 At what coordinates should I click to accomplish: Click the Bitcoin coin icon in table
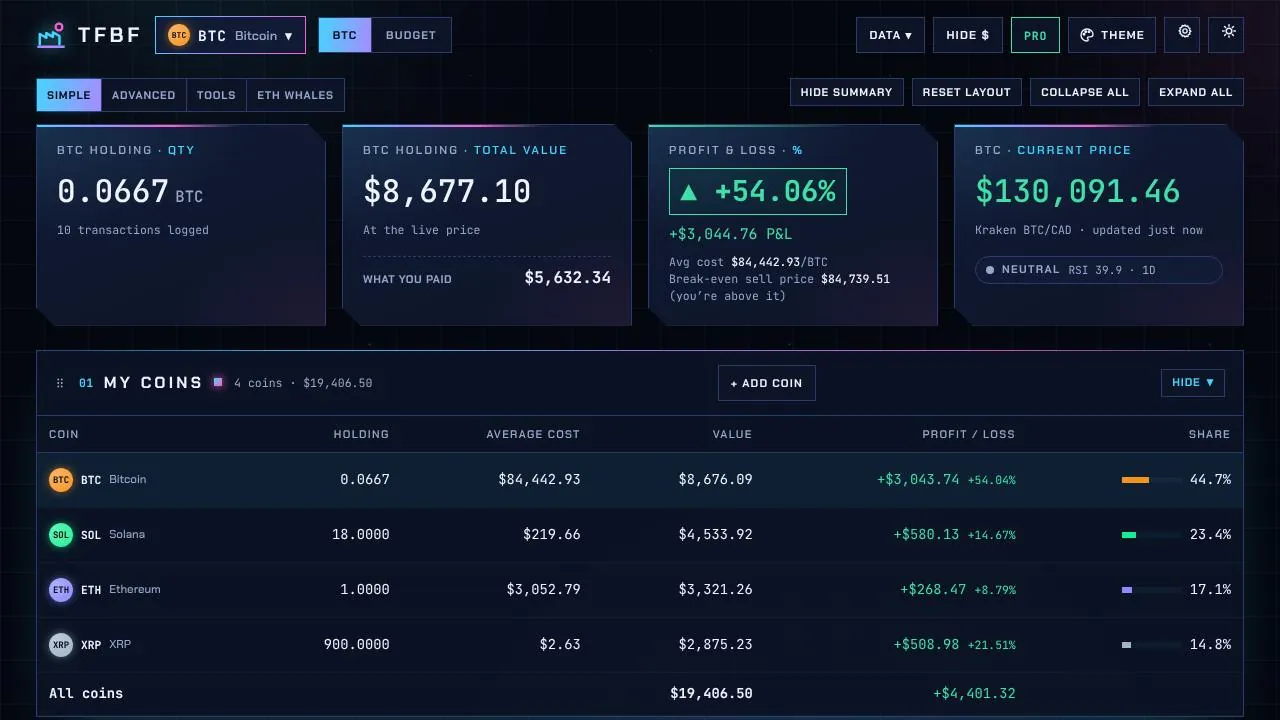pos(61,480)
